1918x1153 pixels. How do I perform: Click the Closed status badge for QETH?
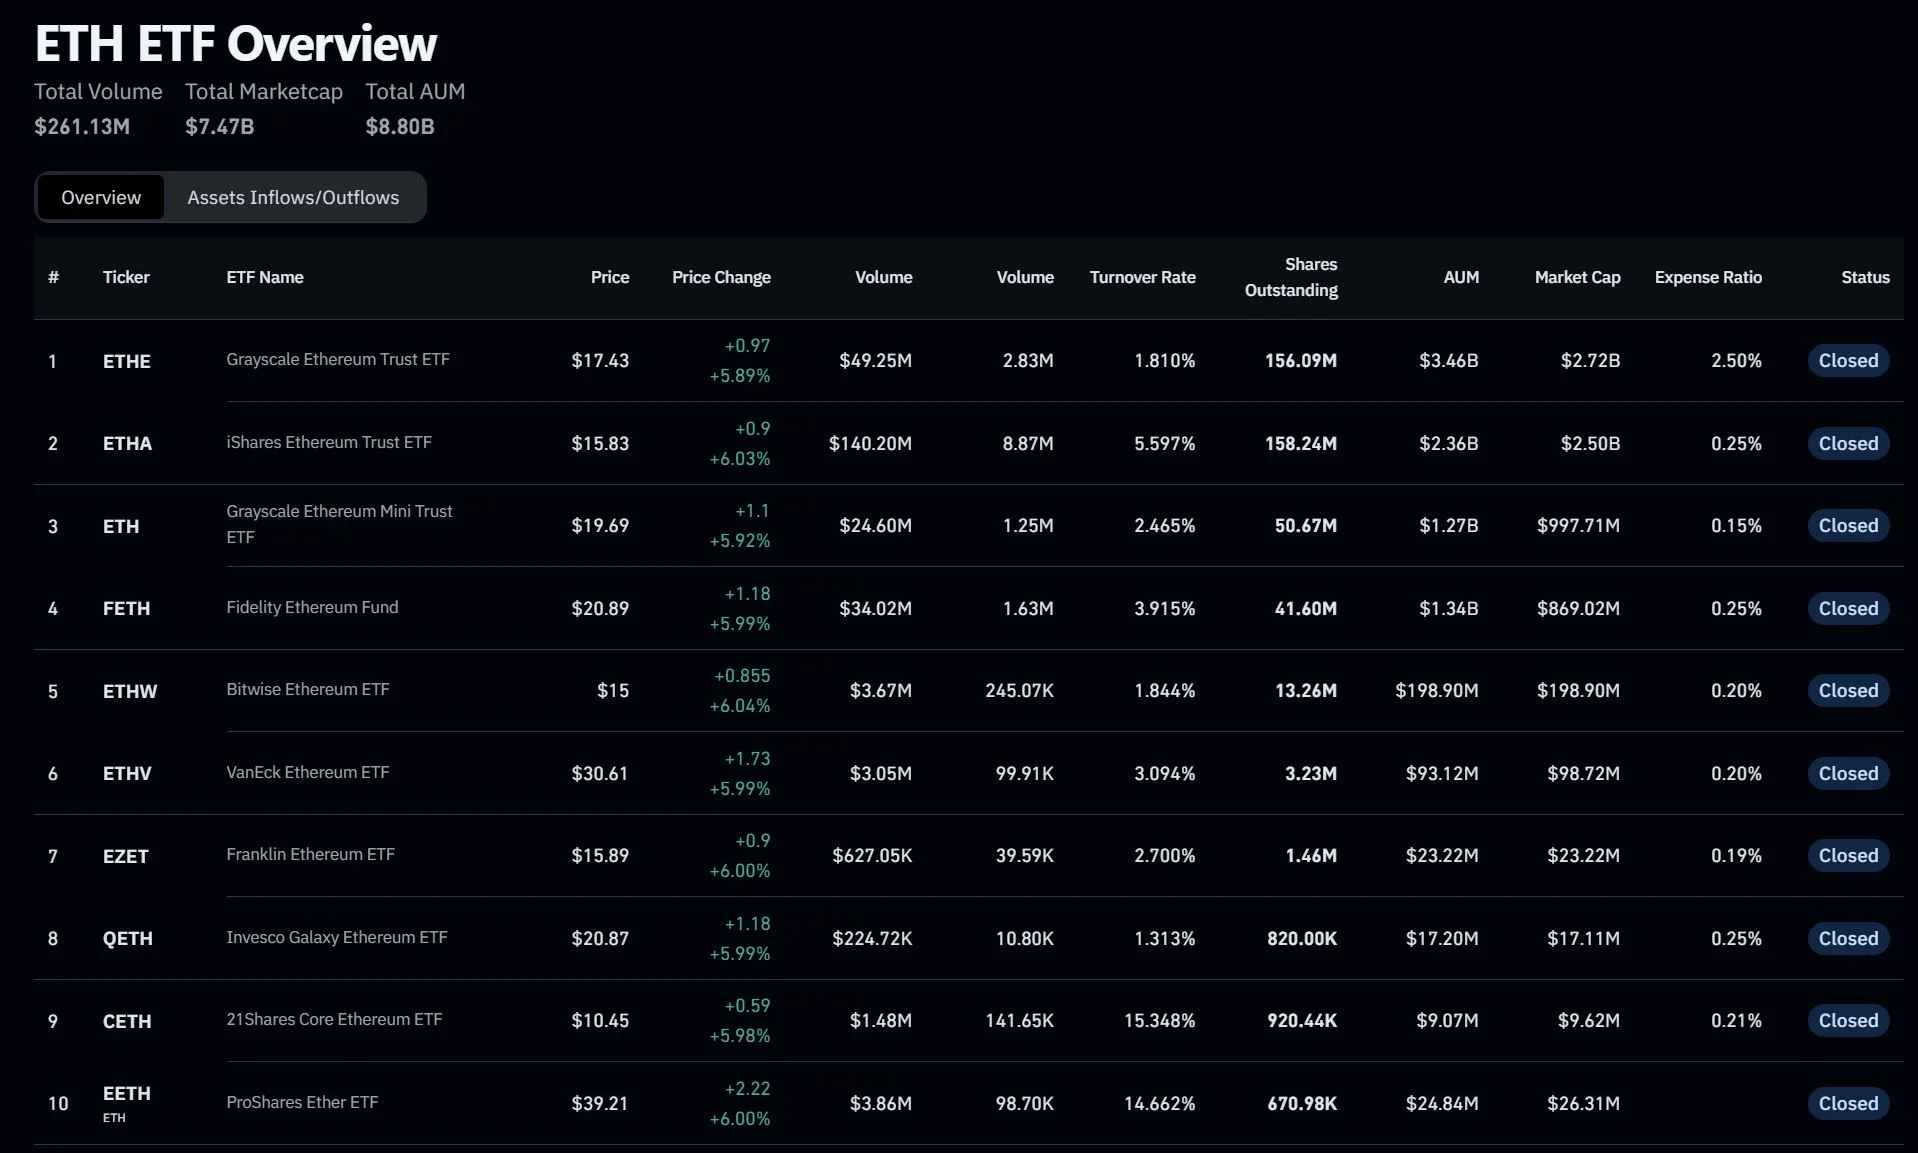(1847, 938)
